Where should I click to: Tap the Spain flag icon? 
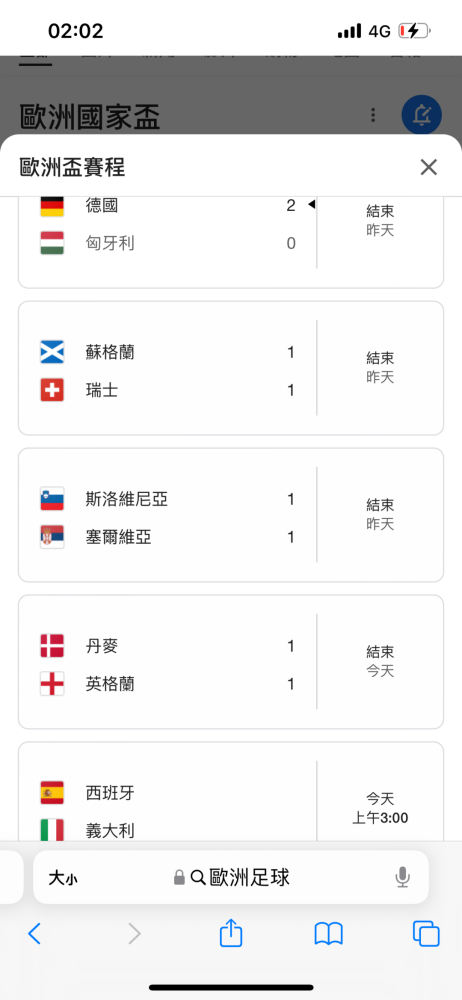pos(52,793)
